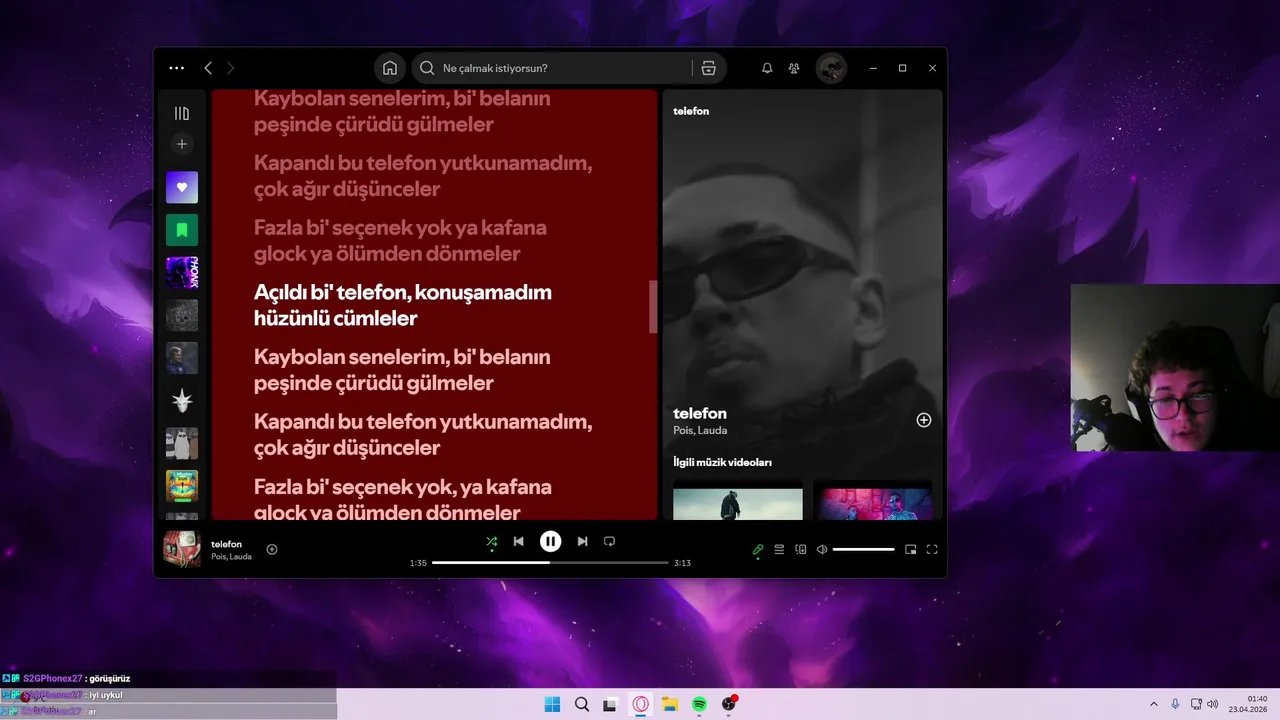Viewport: 1280px width, 720px height.
Task: Open File Explorer from taskbar
Action: coord(670,704)
